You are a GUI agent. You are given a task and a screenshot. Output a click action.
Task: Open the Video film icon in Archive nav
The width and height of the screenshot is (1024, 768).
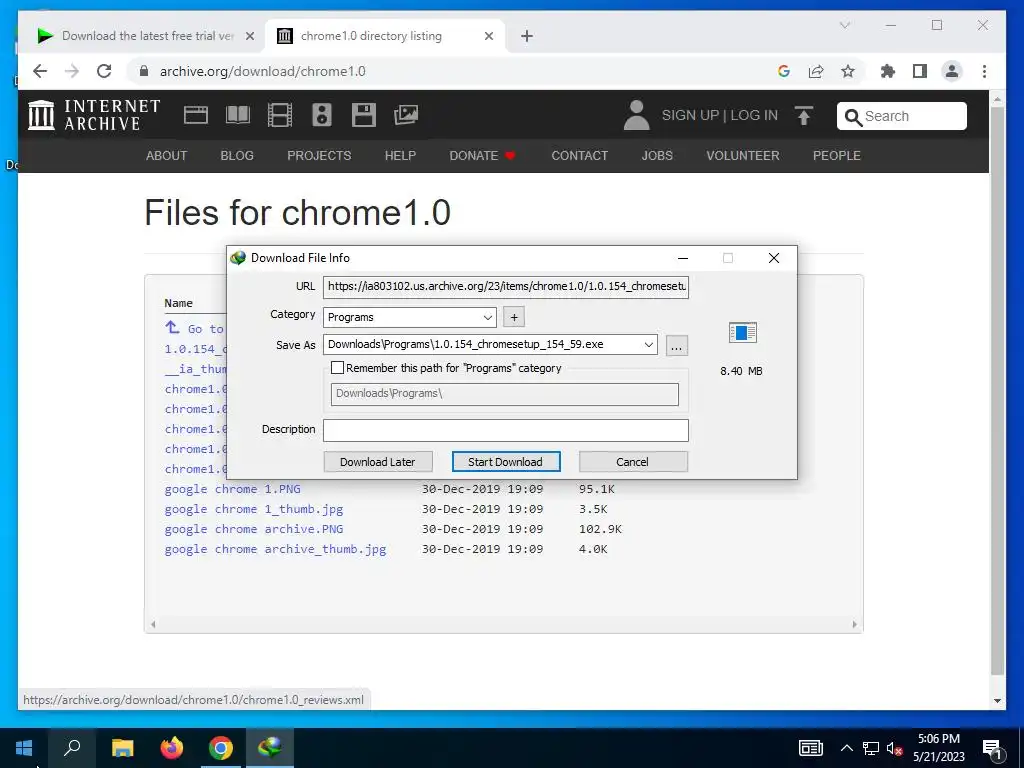(280, 116)
